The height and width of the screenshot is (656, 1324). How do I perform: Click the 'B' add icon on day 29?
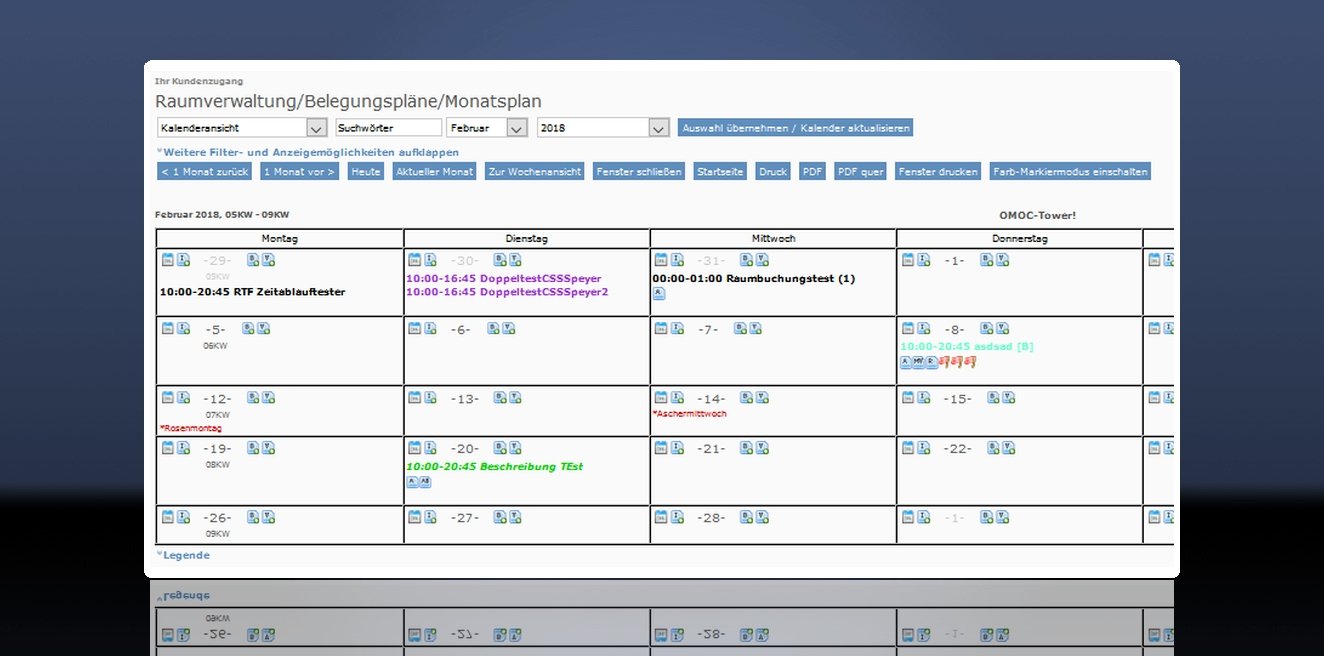(253, 260)
